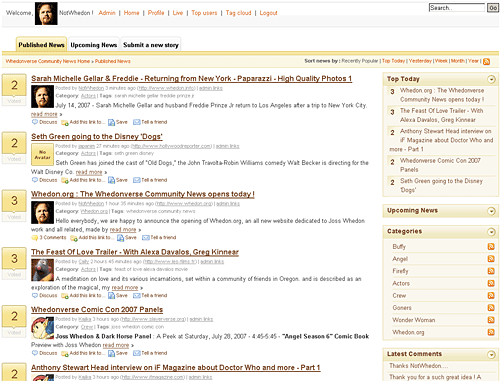Collapse the Categories panel
This screenshot has height=381, width=500.
pos(491,232)
